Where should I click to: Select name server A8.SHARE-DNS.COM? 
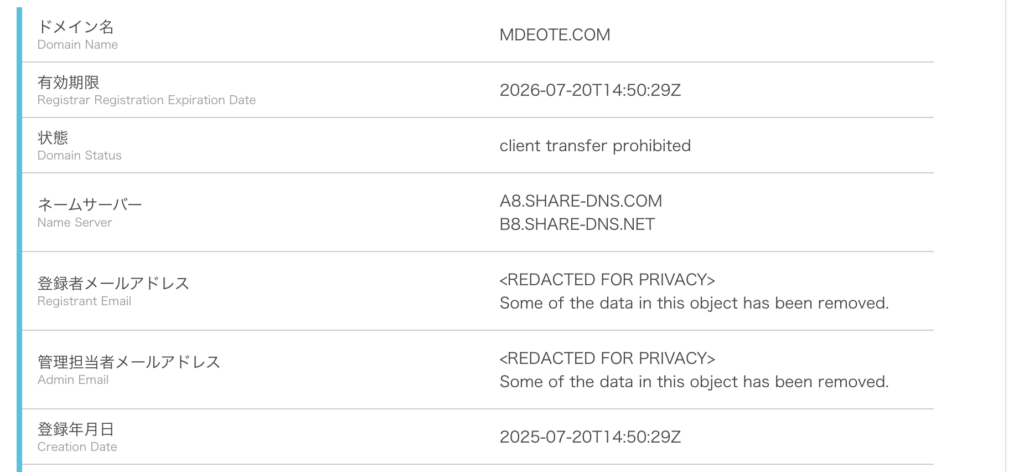click(x=581, y=200)
